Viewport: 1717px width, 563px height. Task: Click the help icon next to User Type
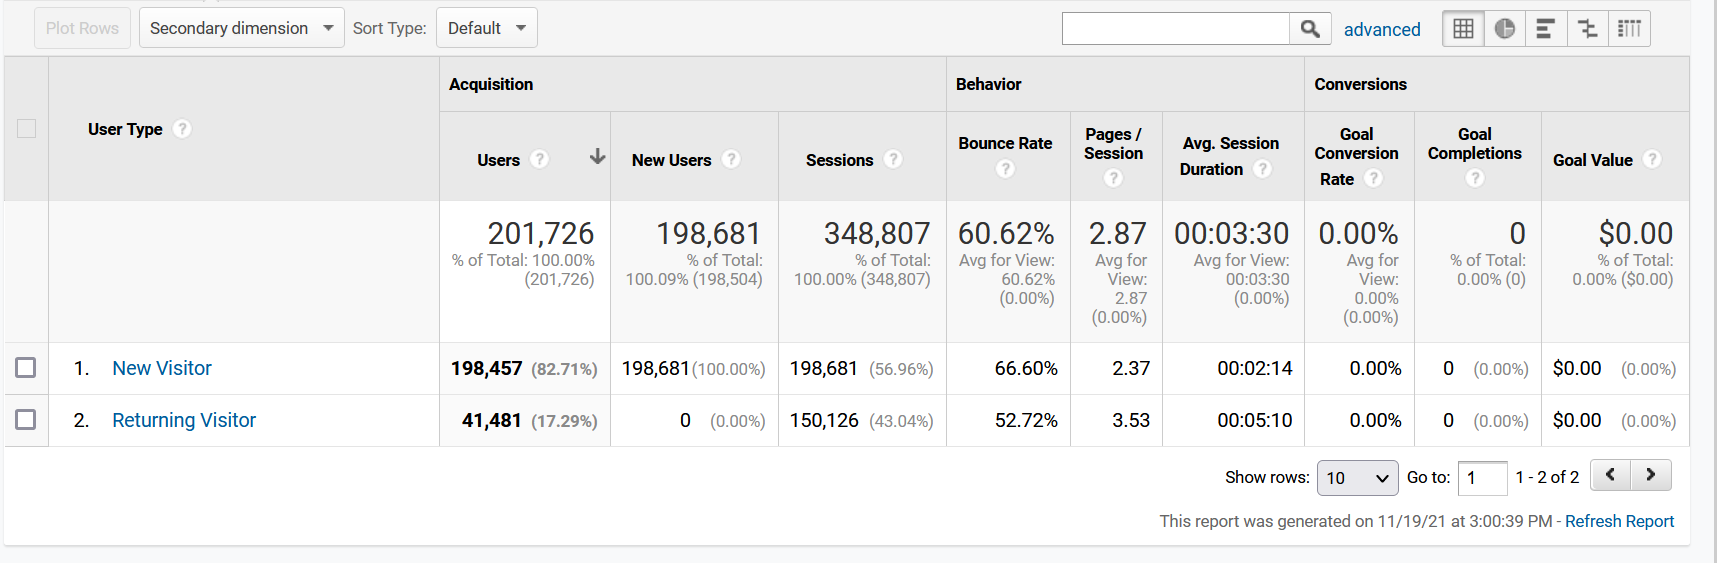182,129
